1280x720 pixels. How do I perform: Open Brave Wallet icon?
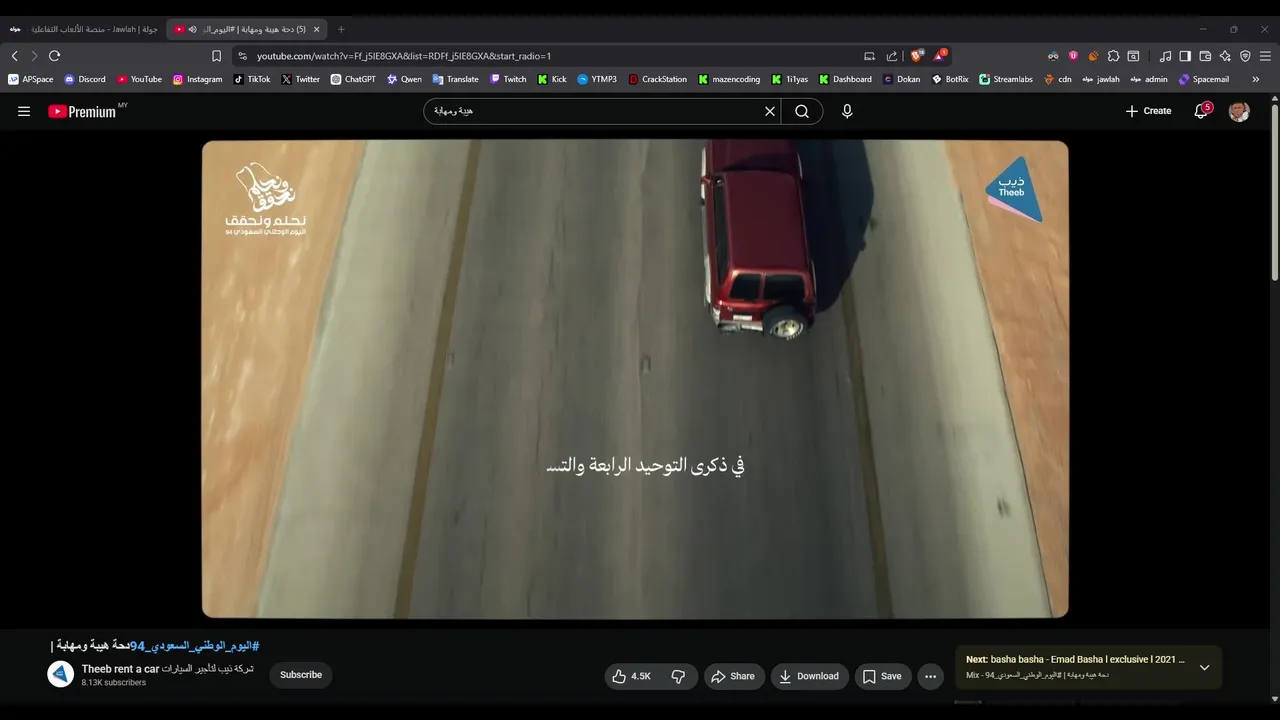(1205, 56)
